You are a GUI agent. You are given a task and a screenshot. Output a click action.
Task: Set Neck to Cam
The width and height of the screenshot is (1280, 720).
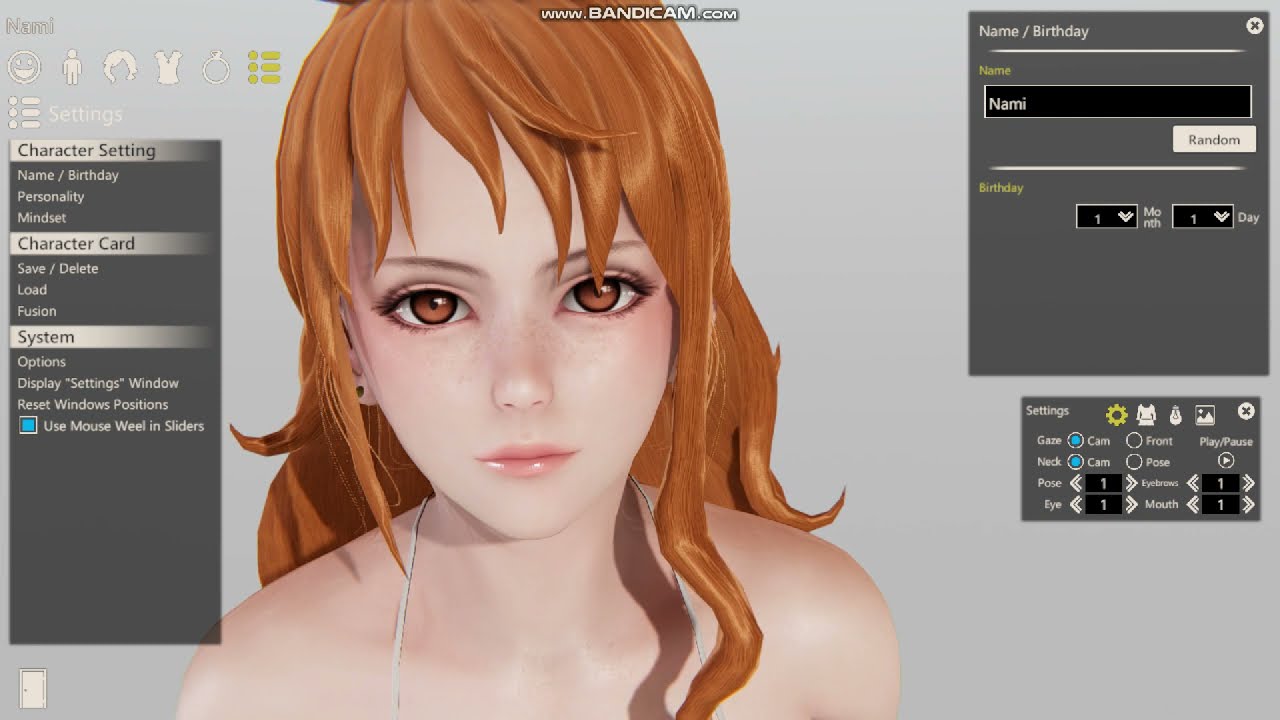point(1076,462)
